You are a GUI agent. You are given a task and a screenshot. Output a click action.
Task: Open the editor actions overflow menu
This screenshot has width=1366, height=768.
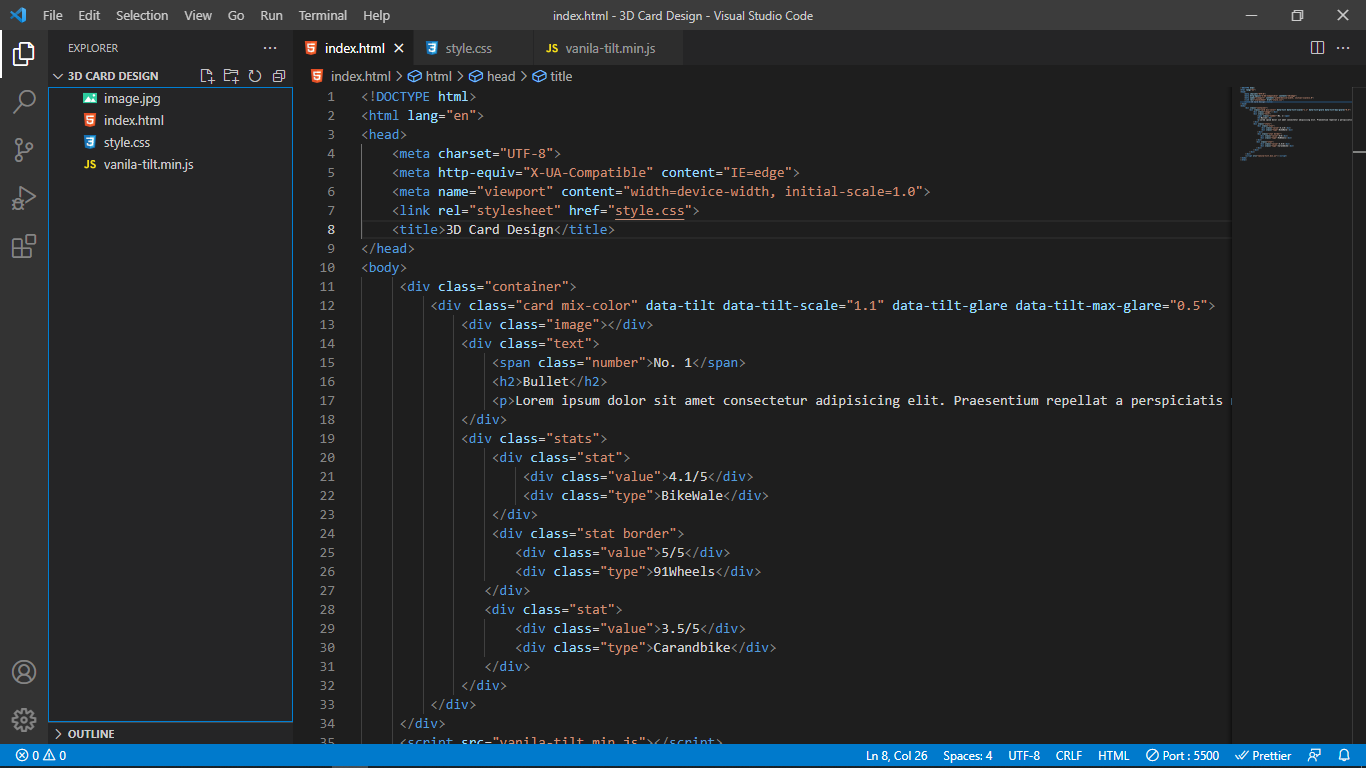tap(1343, 47)
